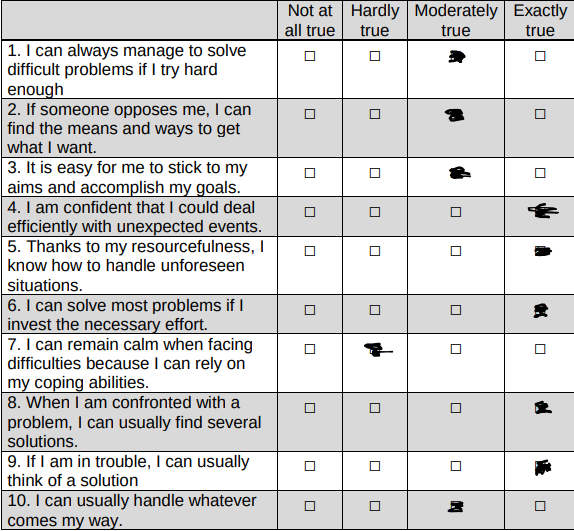Select 'Hardly true' for question 2
Screen dimensions: 574x531
(375, 114)
